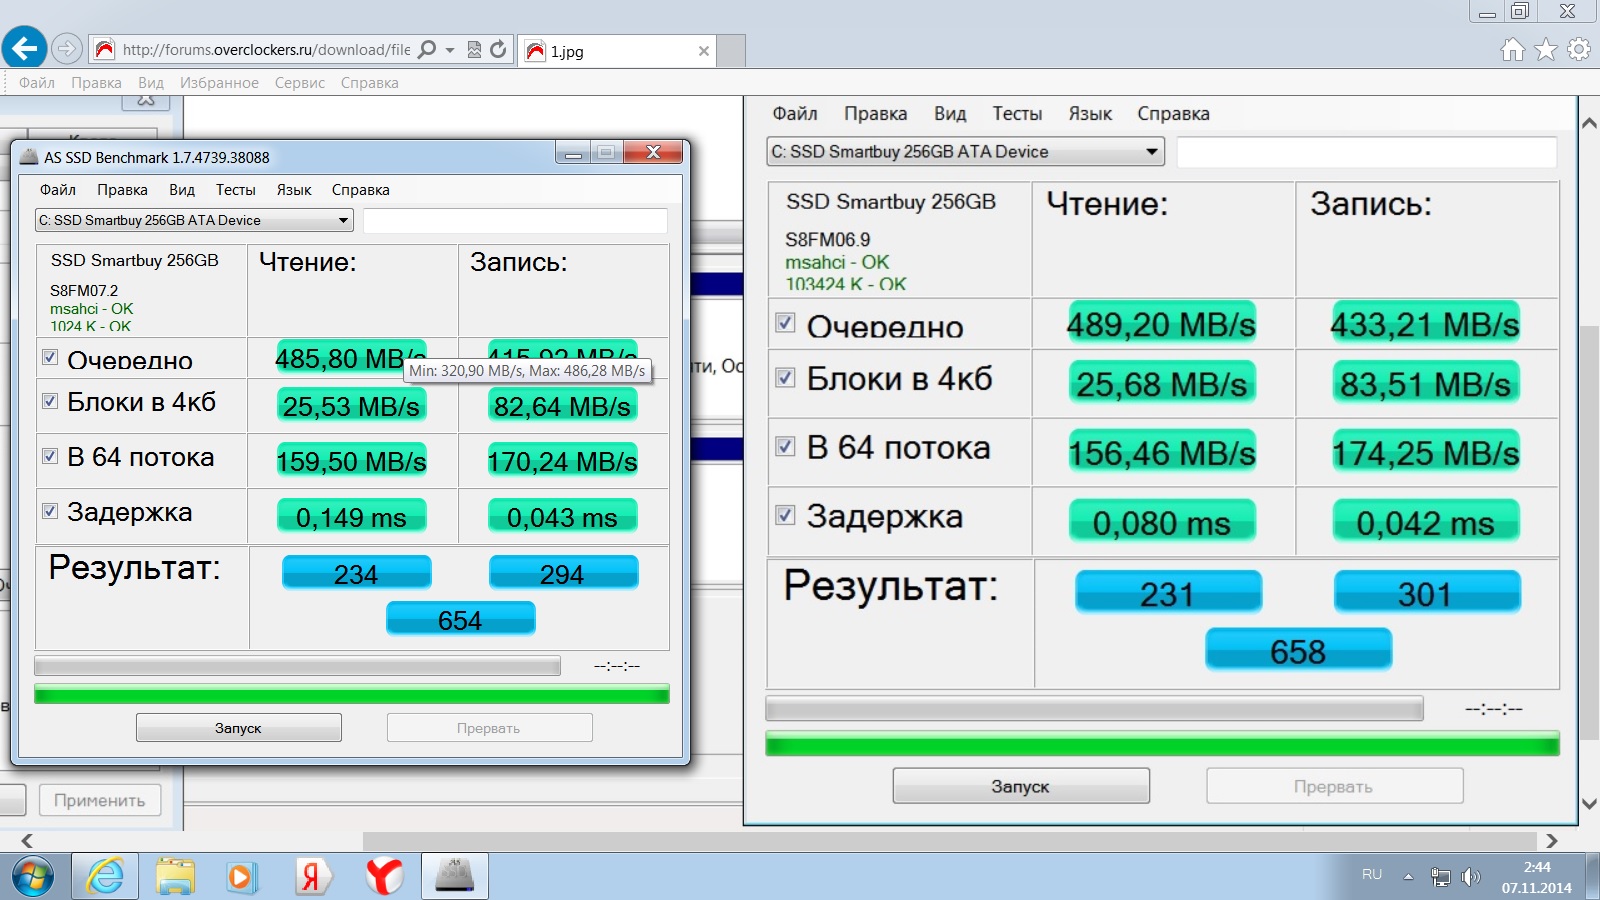The height and width of the screenshot is (900, 1600).
Task: Refresh the page with the reload icon
Action: tap(498, 49)
